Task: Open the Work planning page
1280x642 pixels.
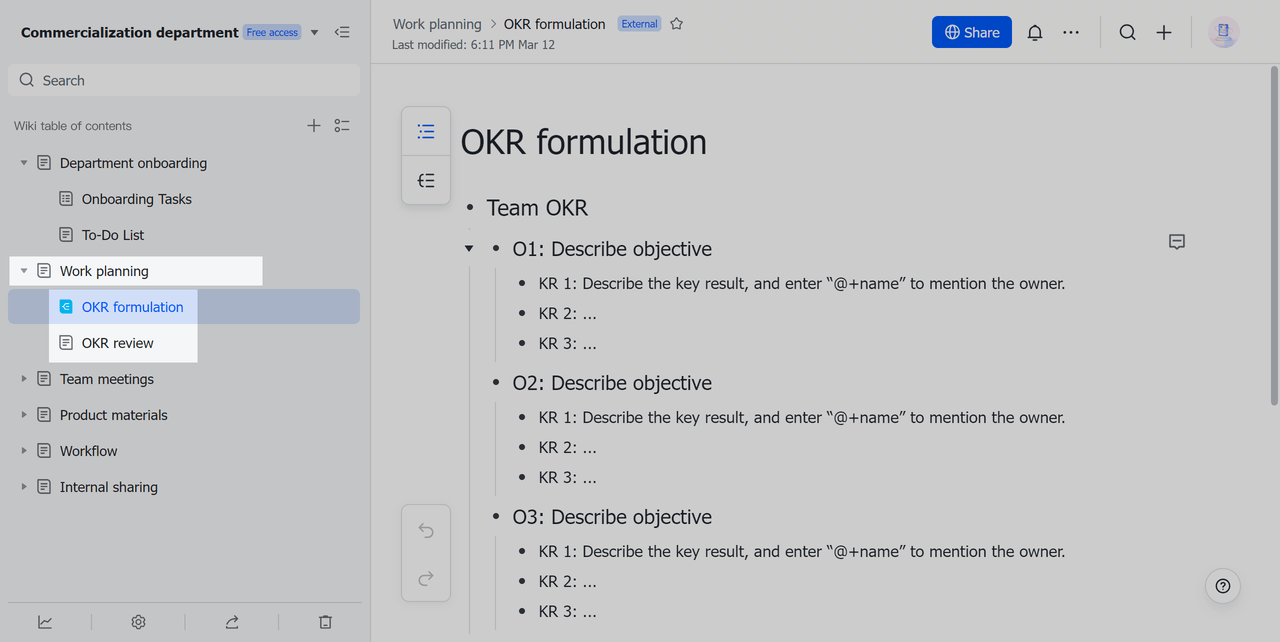Action: pyautogui.click(x=104, y=270)
